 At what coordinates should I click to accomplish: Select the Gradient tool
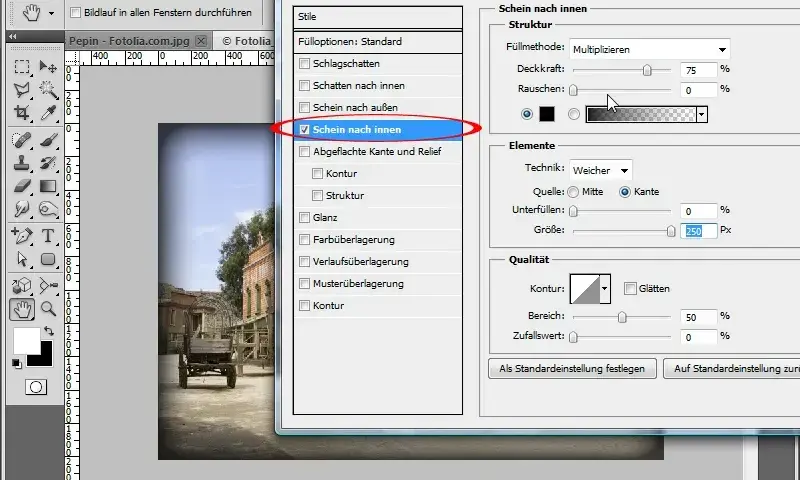tap(48, 186)
